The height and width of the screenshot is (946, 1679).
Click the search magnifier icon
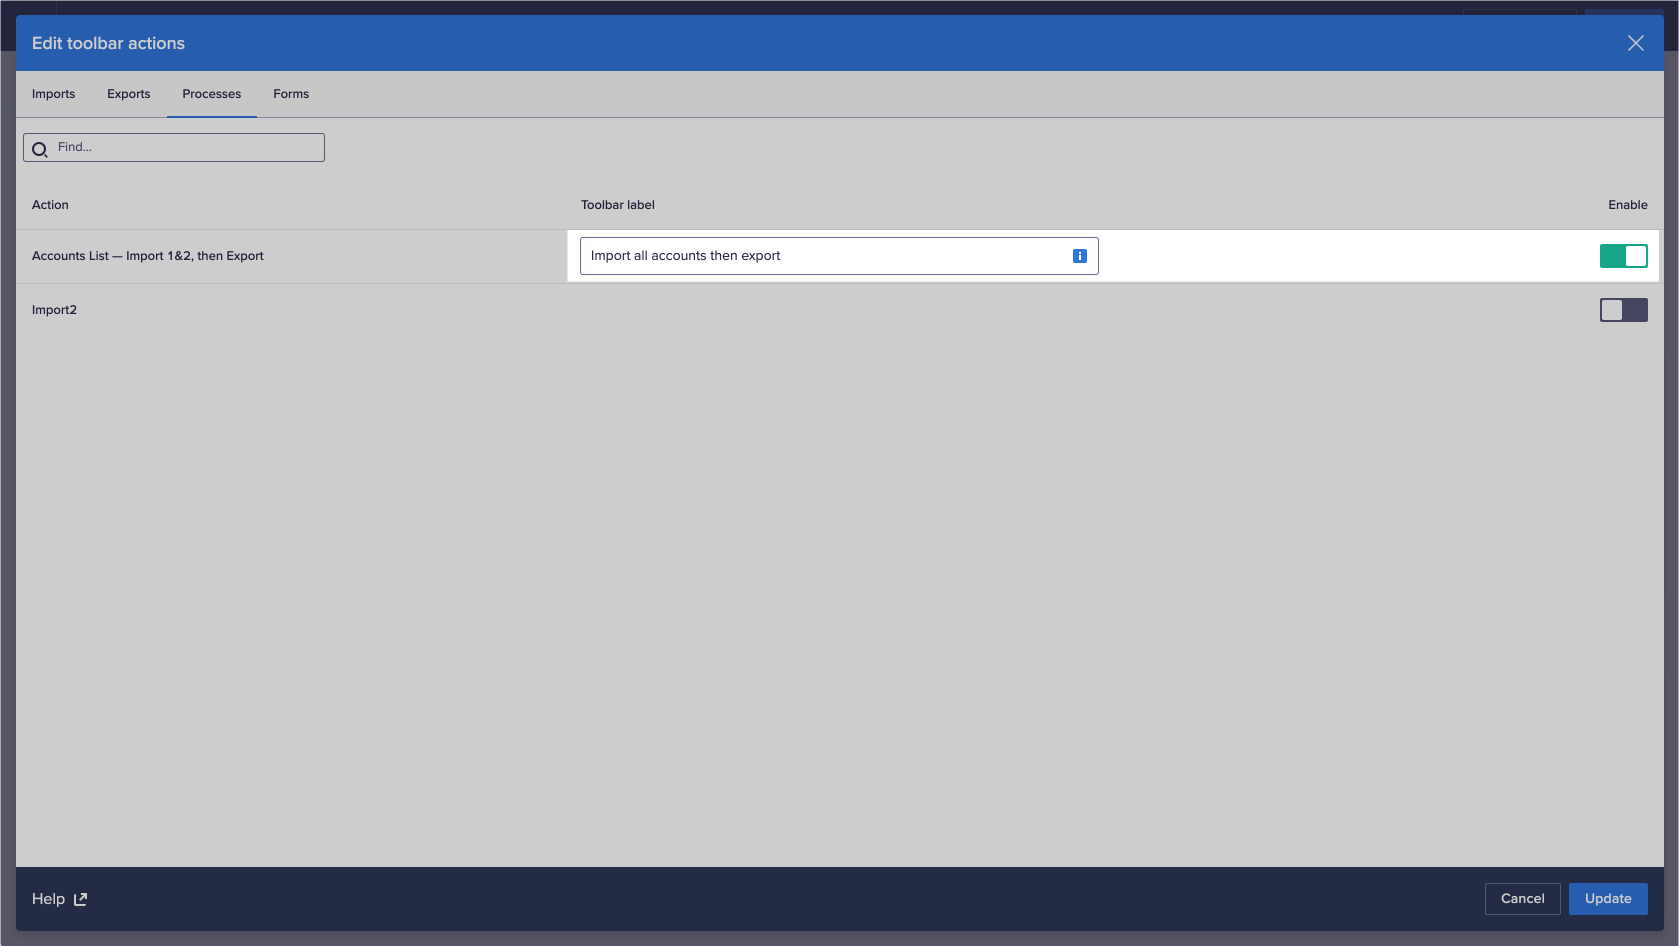(39, 148)
